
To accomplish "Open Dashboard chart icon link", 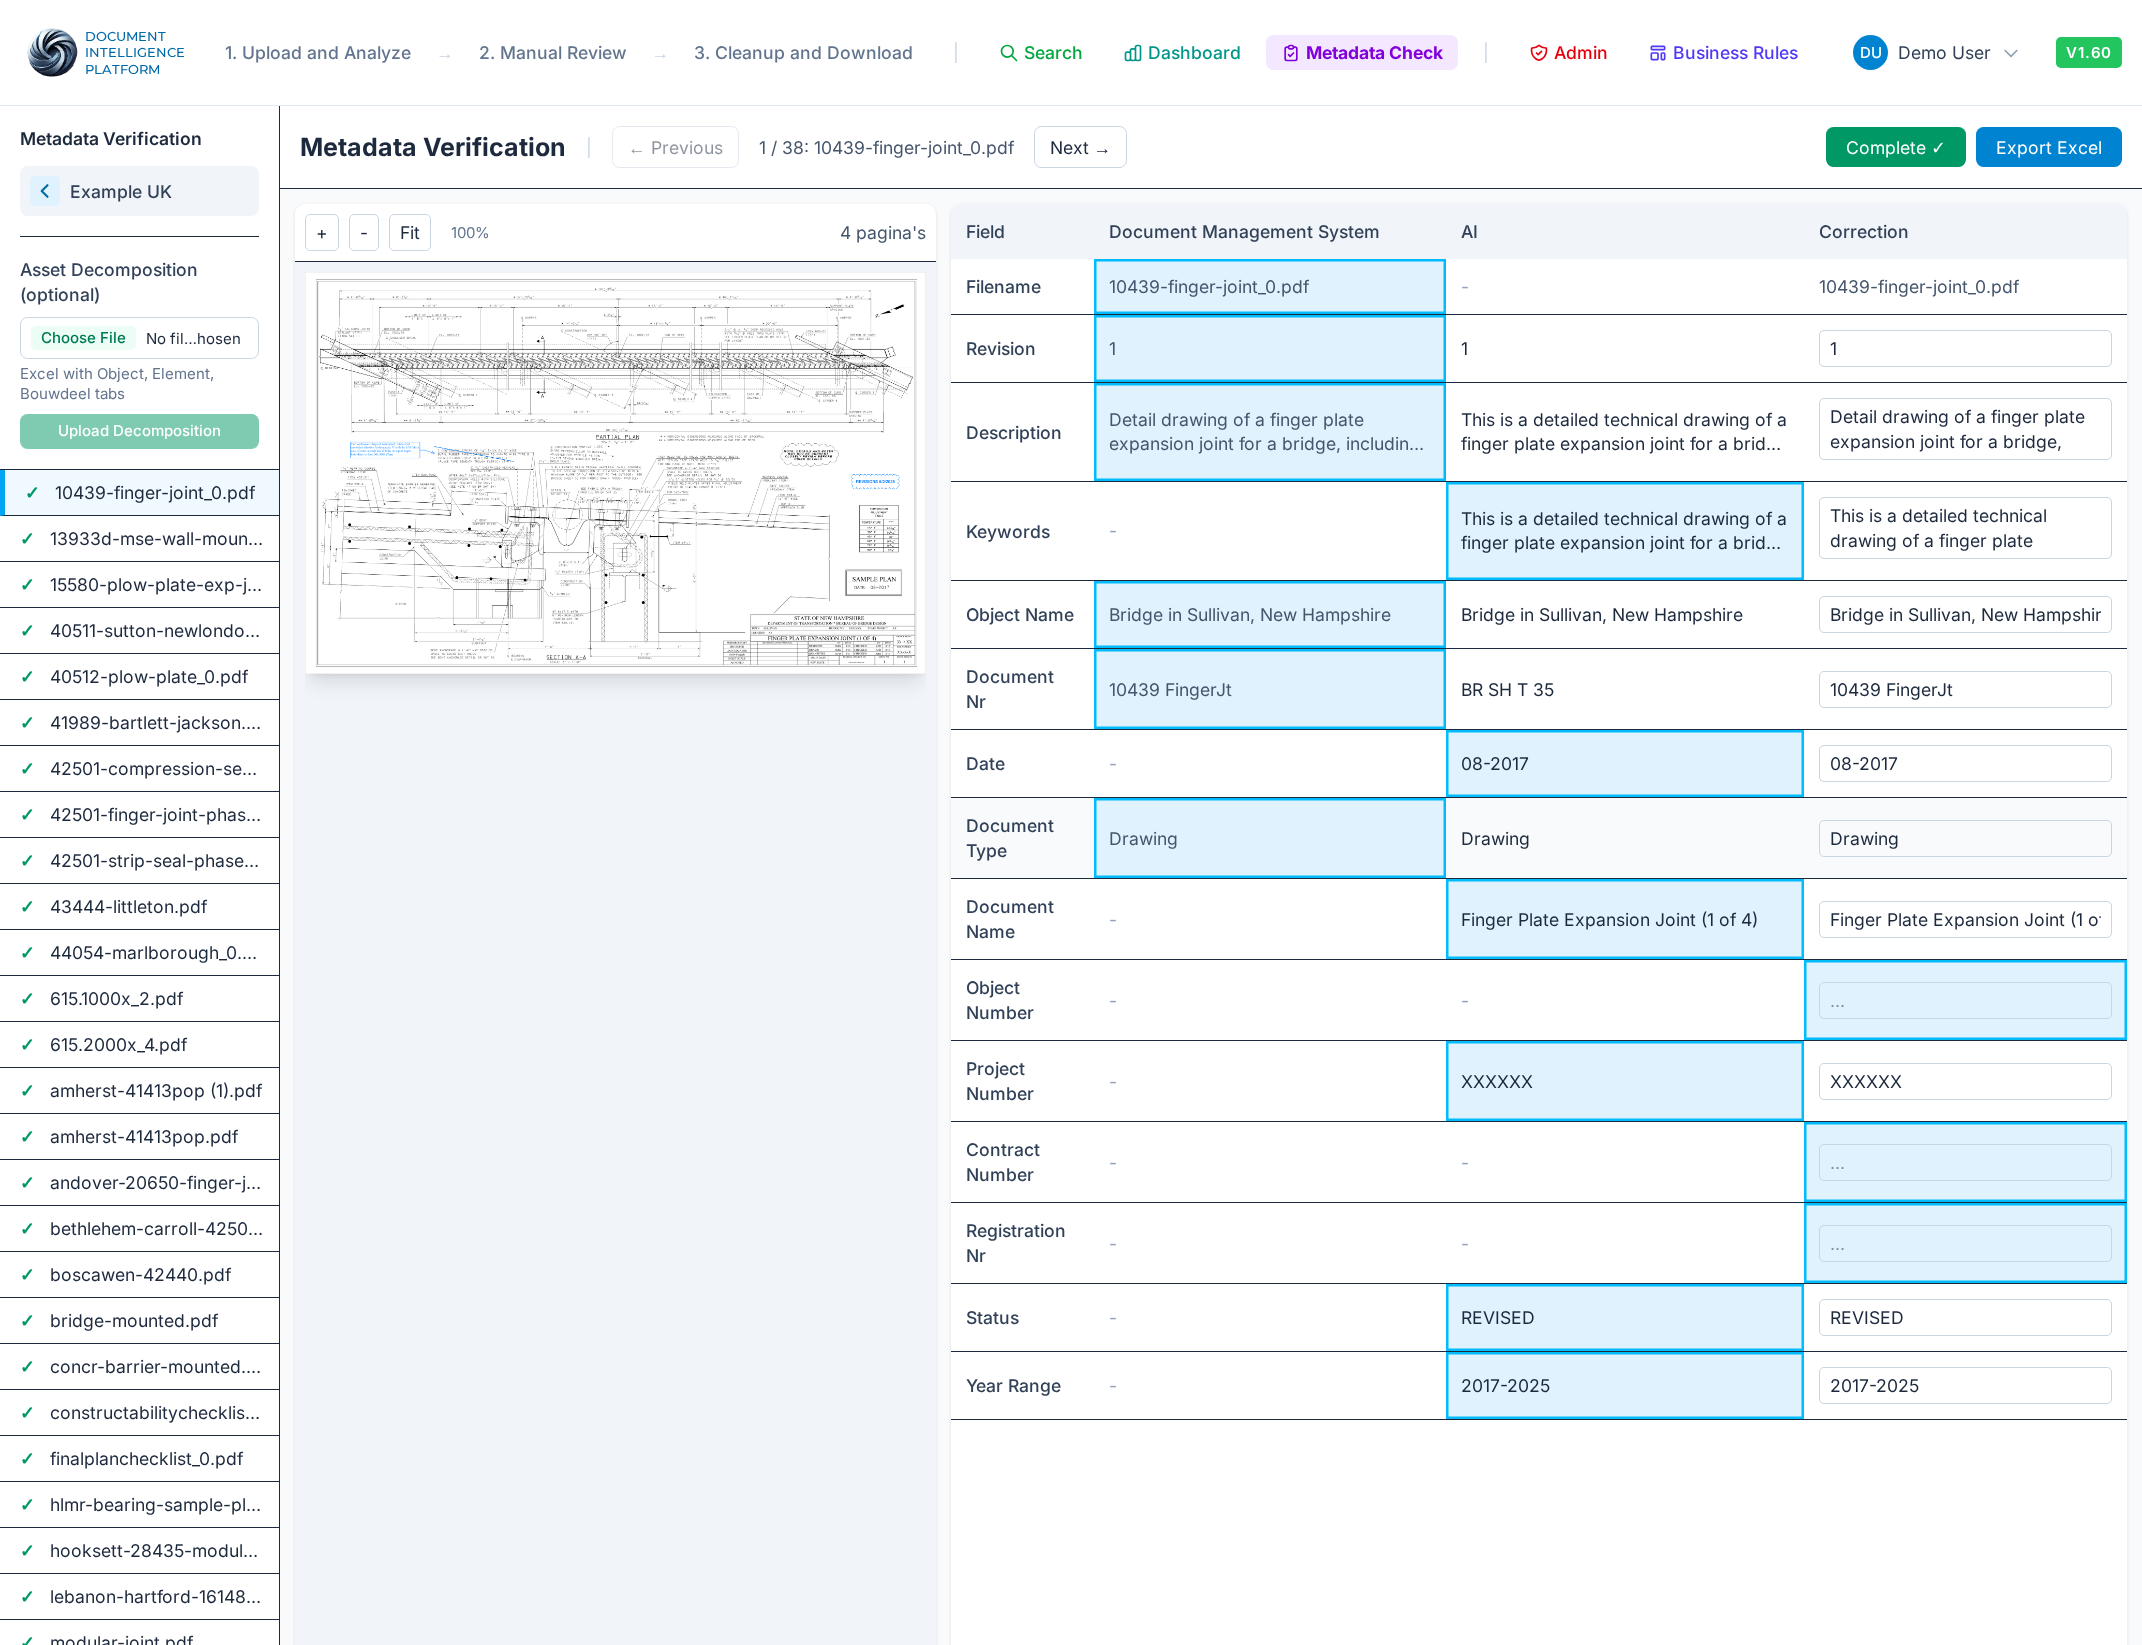I will (1132, 53).
